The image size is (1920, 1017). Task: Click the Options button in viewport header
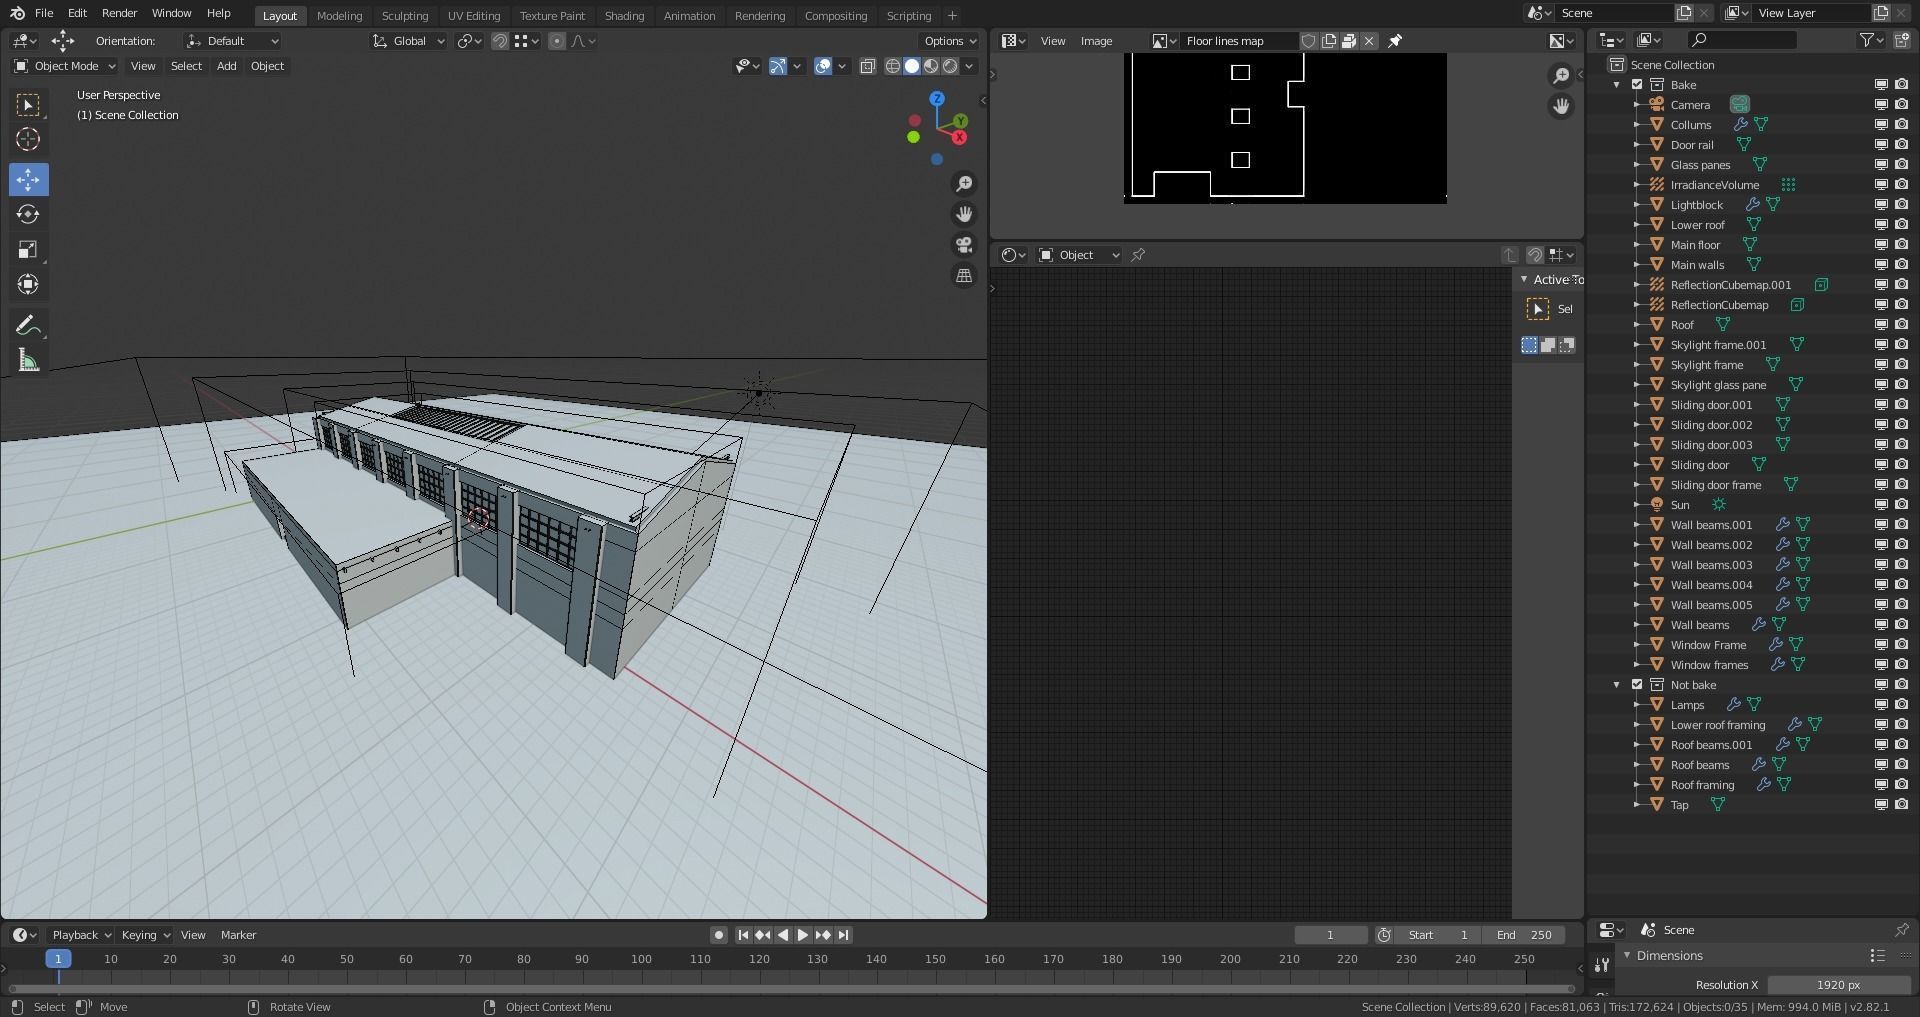pyautogui.click(x=949, y=41)
